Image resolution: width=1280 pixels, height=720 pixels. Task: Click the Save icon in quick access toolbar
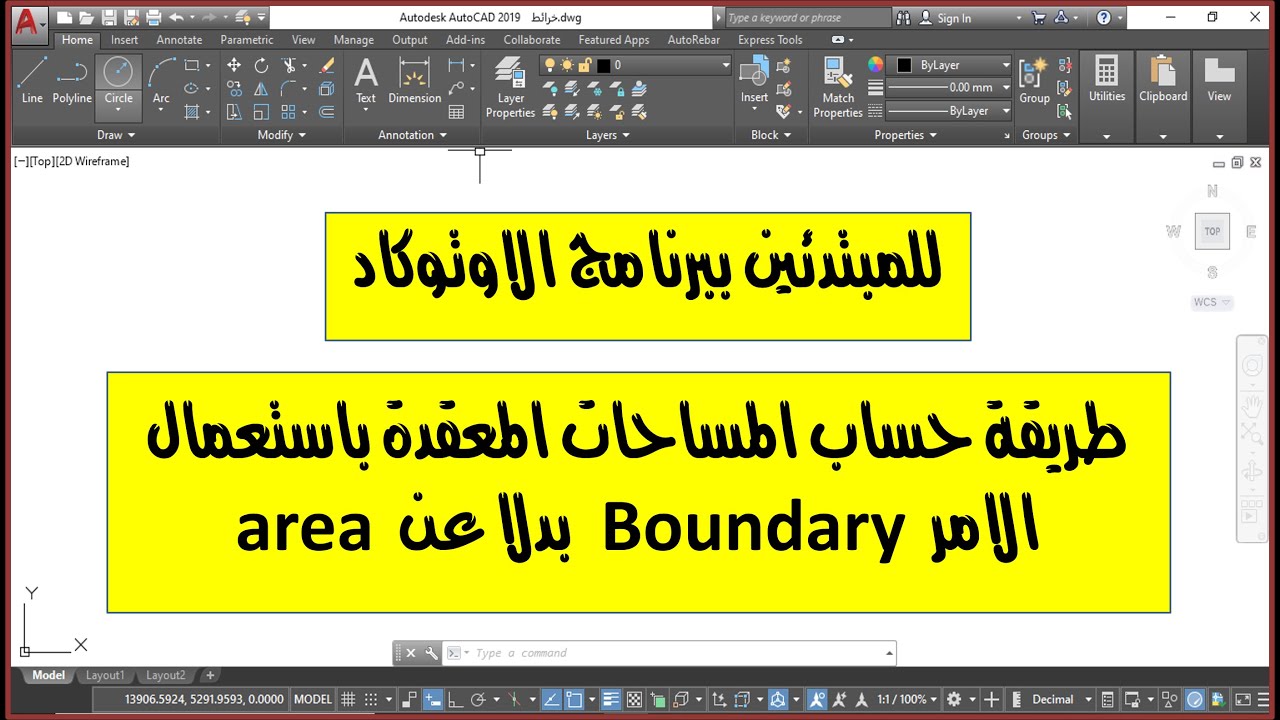pos(109,17)
